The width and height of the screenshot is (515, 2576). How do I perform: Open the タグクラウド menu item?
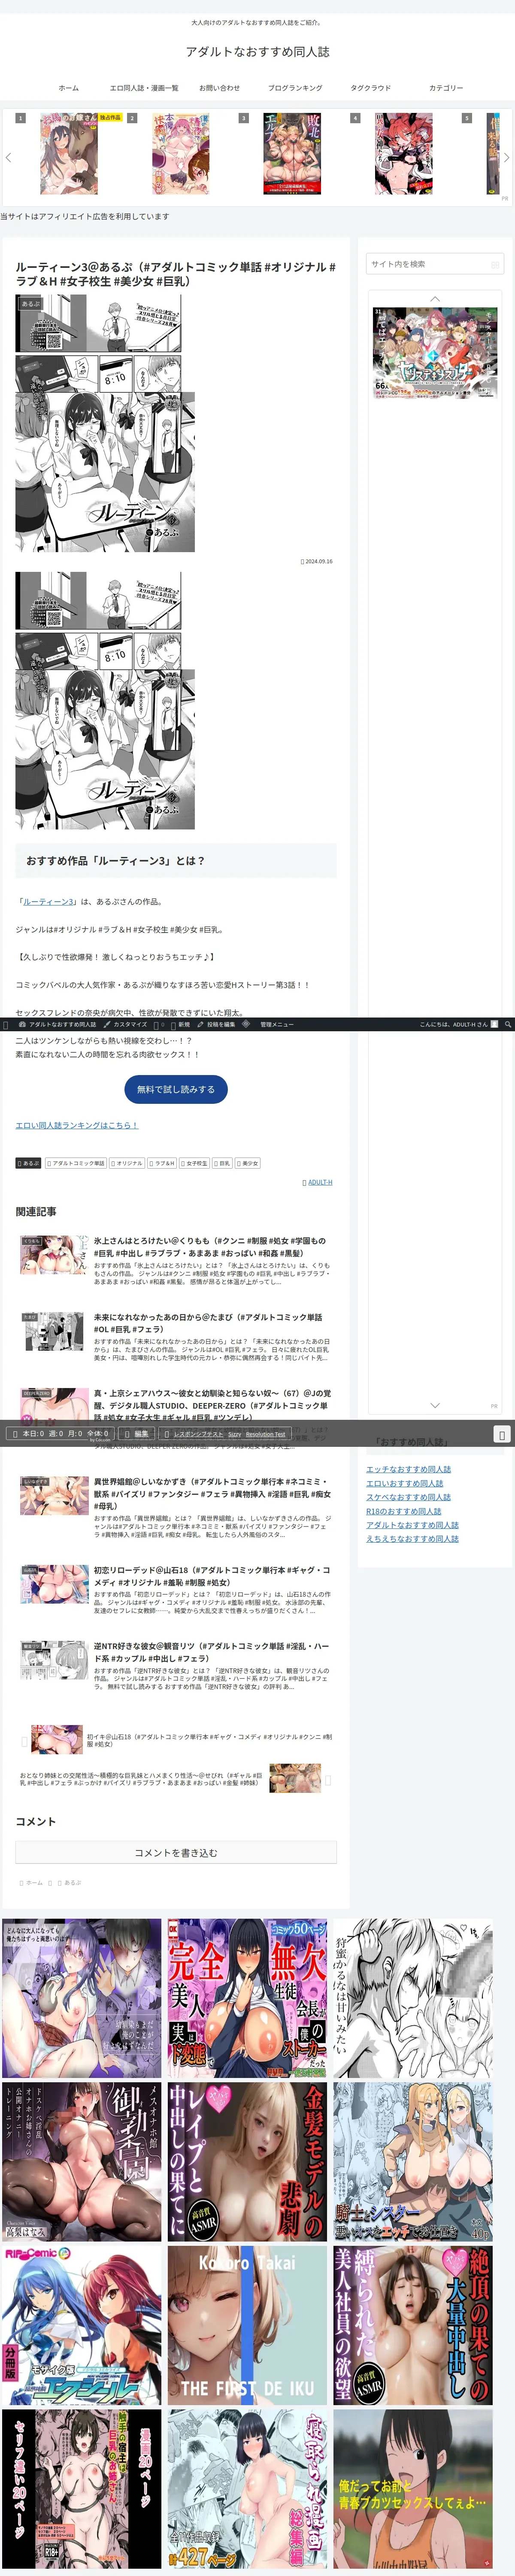[371, 88]
